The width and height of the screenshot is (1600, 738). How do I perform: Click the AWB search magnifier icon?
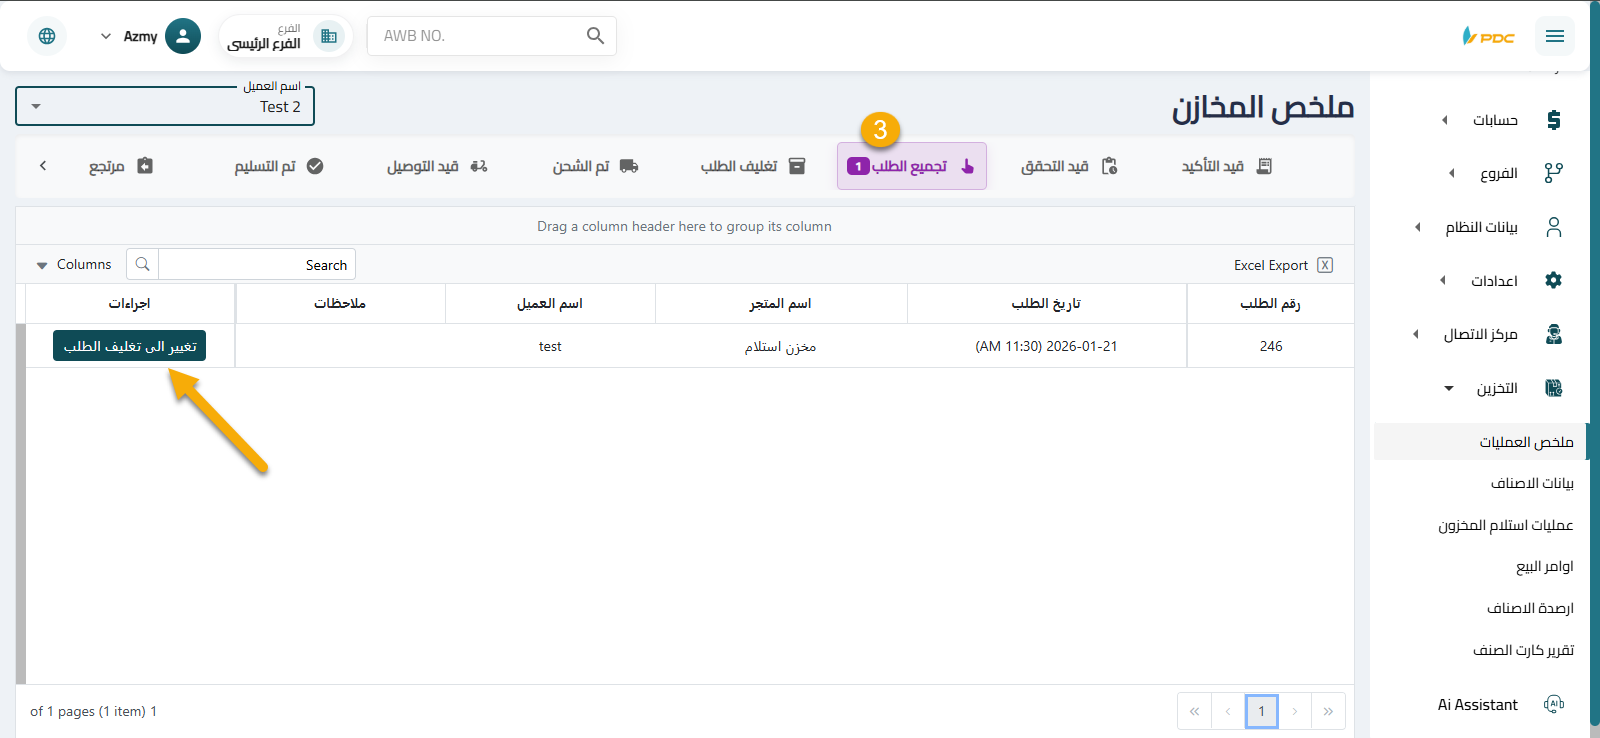(x=595, y=36)
